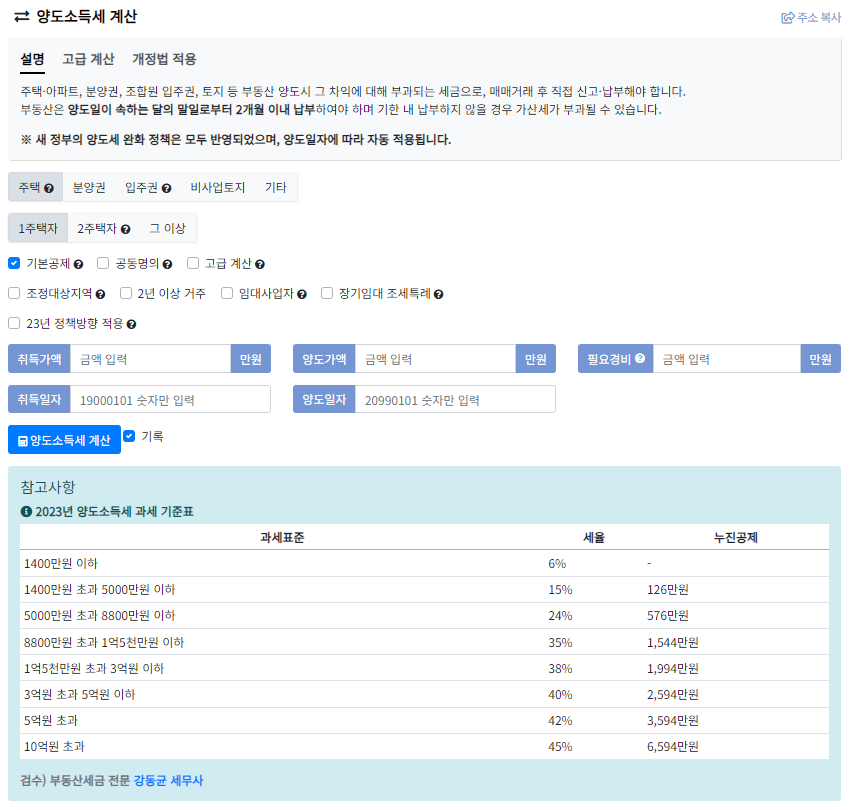Click the share icon next to 주소 복사
Viewport: 849px width, 810px height.
pos(787,18)
